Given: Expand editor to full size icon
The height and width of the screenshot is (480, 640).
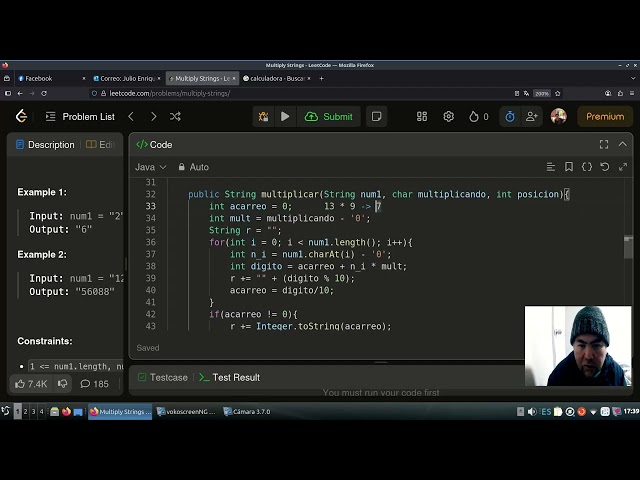Looking at the screenshot, I should pyautogui.click(x=623, y=167).
